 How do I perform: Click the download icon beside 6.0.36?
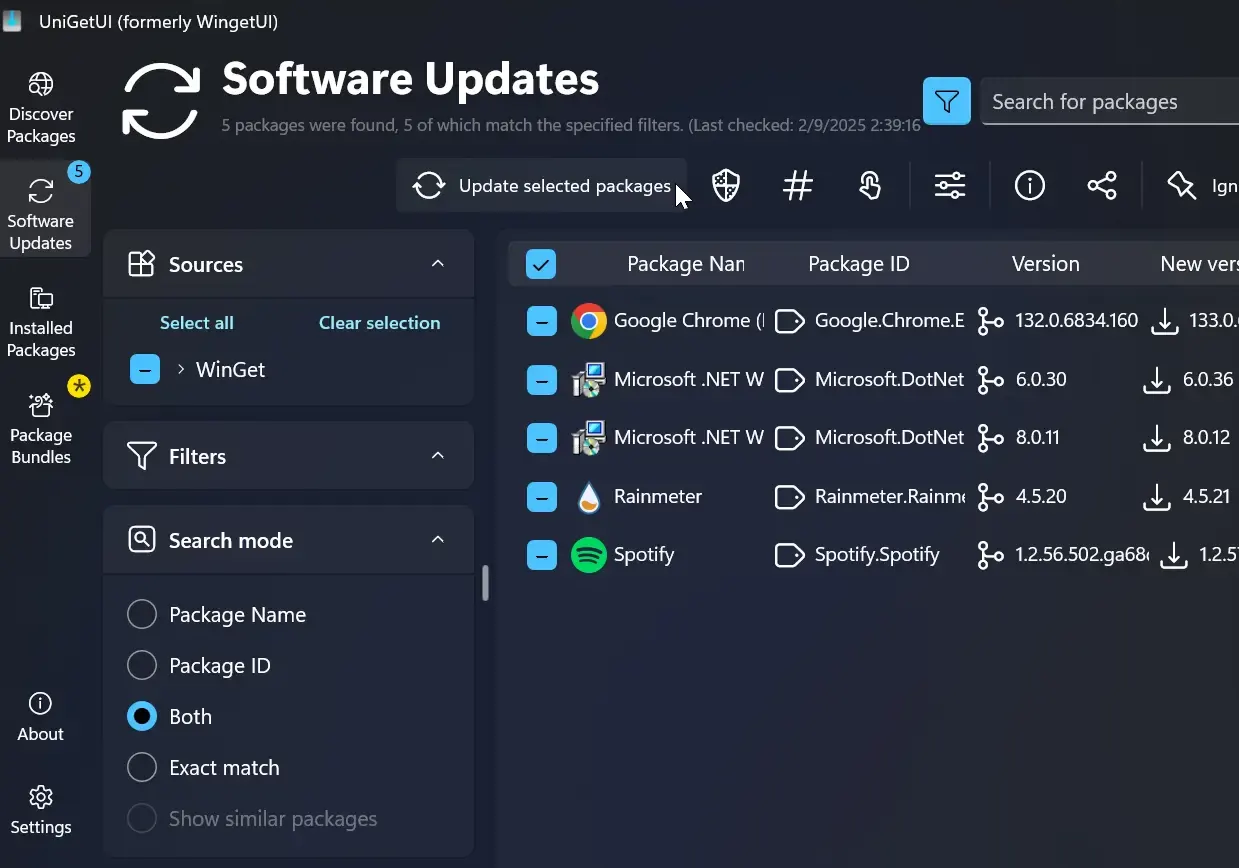(x=1157, y=380)
